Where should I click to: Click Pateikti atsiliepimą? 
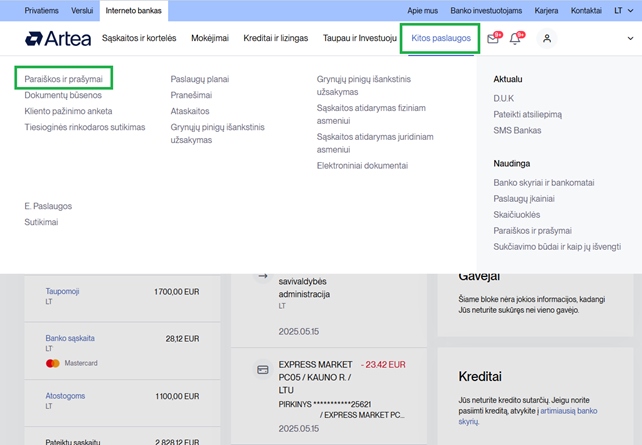coord(527,114)
